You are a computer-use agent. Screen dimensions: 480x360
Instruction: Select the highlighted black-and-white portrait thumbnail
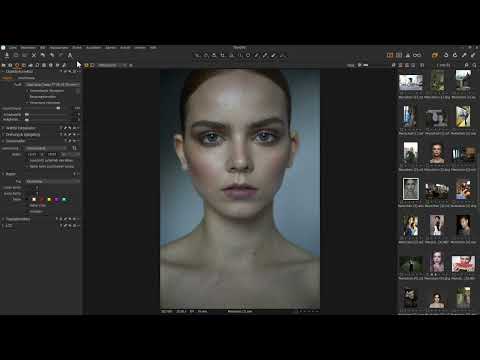pyautogui.click(x=411, y=189)
